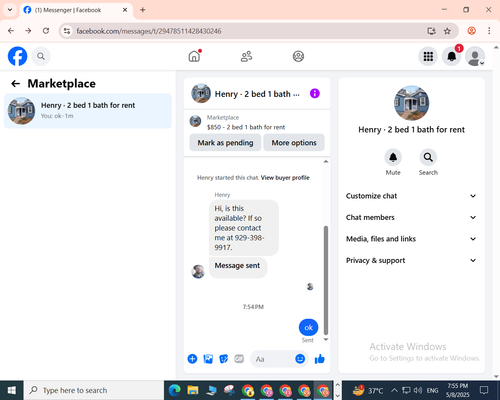Expand Media, files and links section

coord(411,239)
